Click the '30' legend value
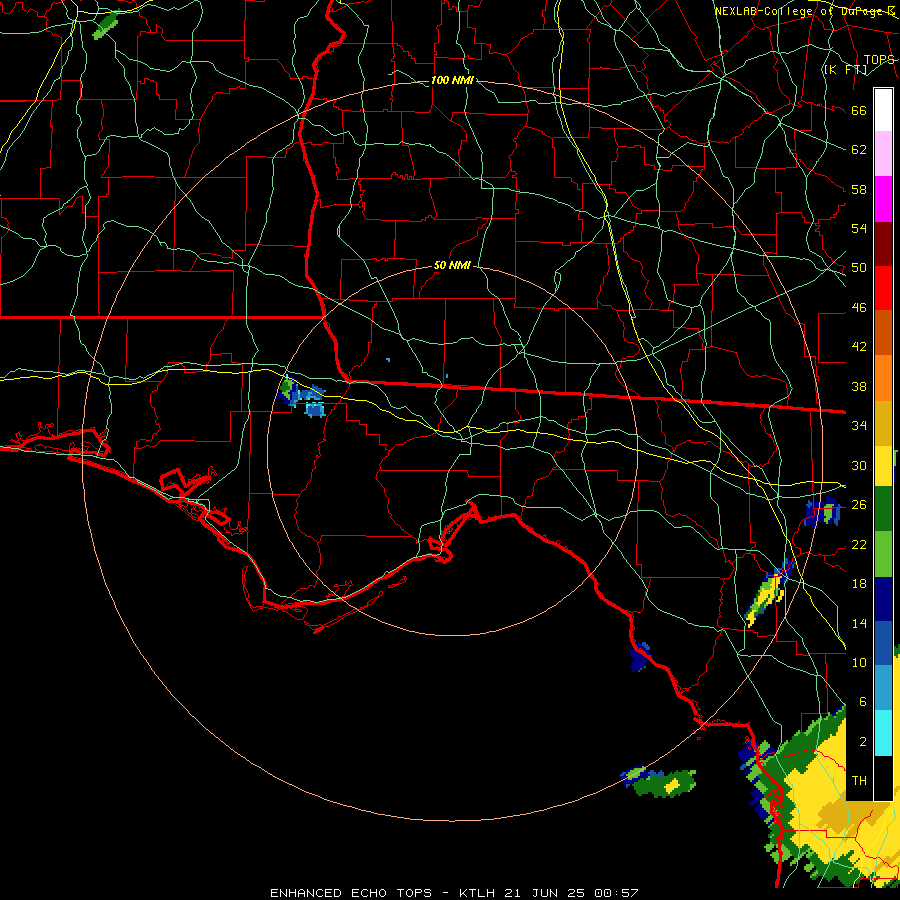This screenshot has width=900, height=900. click(859, 465)
